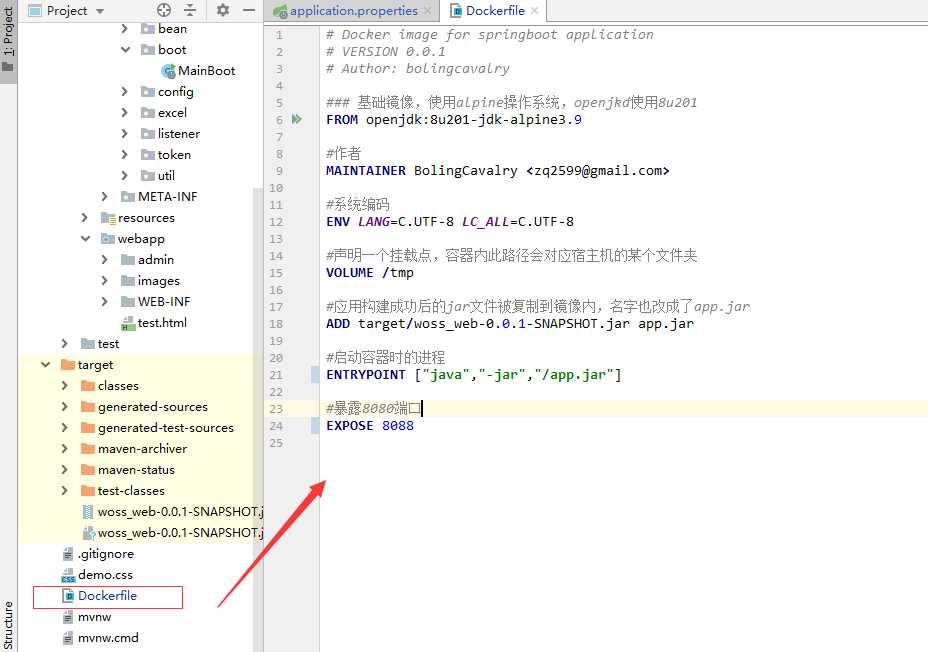The height and width of the screenshot is (652, 928).
Task: Expand the token folder
Action: [124, 154]
